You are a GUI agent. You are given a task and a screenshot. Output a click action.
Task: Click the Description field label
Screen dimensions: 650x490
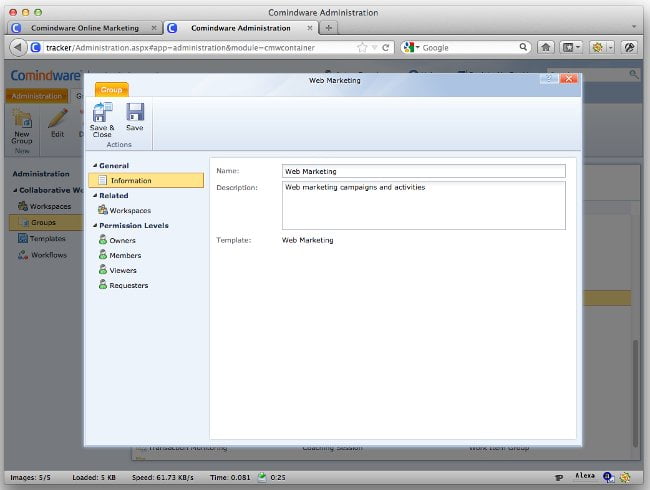coord(237,187)
